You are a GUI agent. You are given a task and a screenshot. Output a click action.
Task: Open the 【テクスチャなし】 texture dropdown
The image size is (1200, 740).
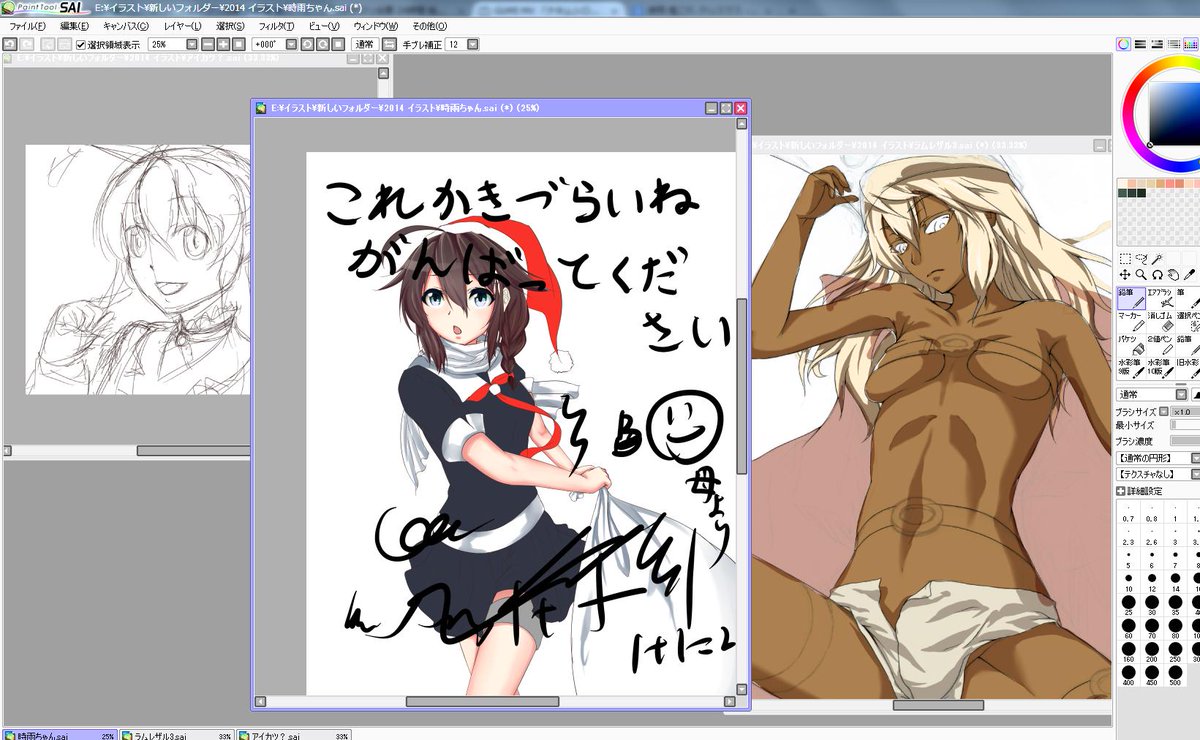point(1158,473)
